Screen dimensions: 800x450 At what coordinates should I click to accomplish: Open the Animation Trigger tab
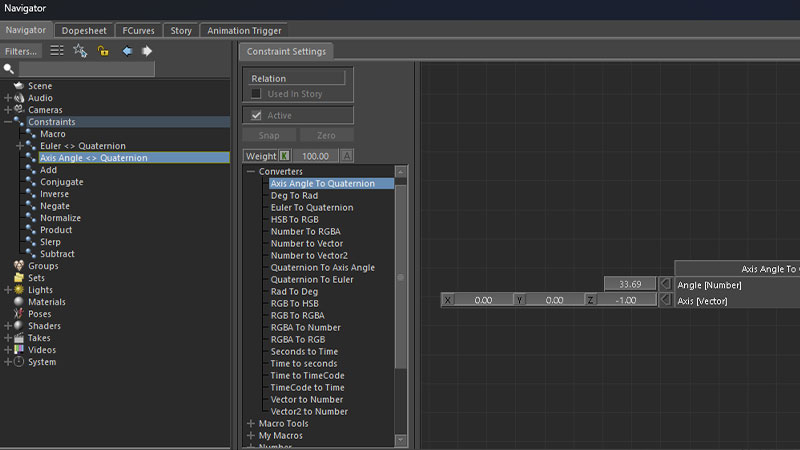(244, 31)
